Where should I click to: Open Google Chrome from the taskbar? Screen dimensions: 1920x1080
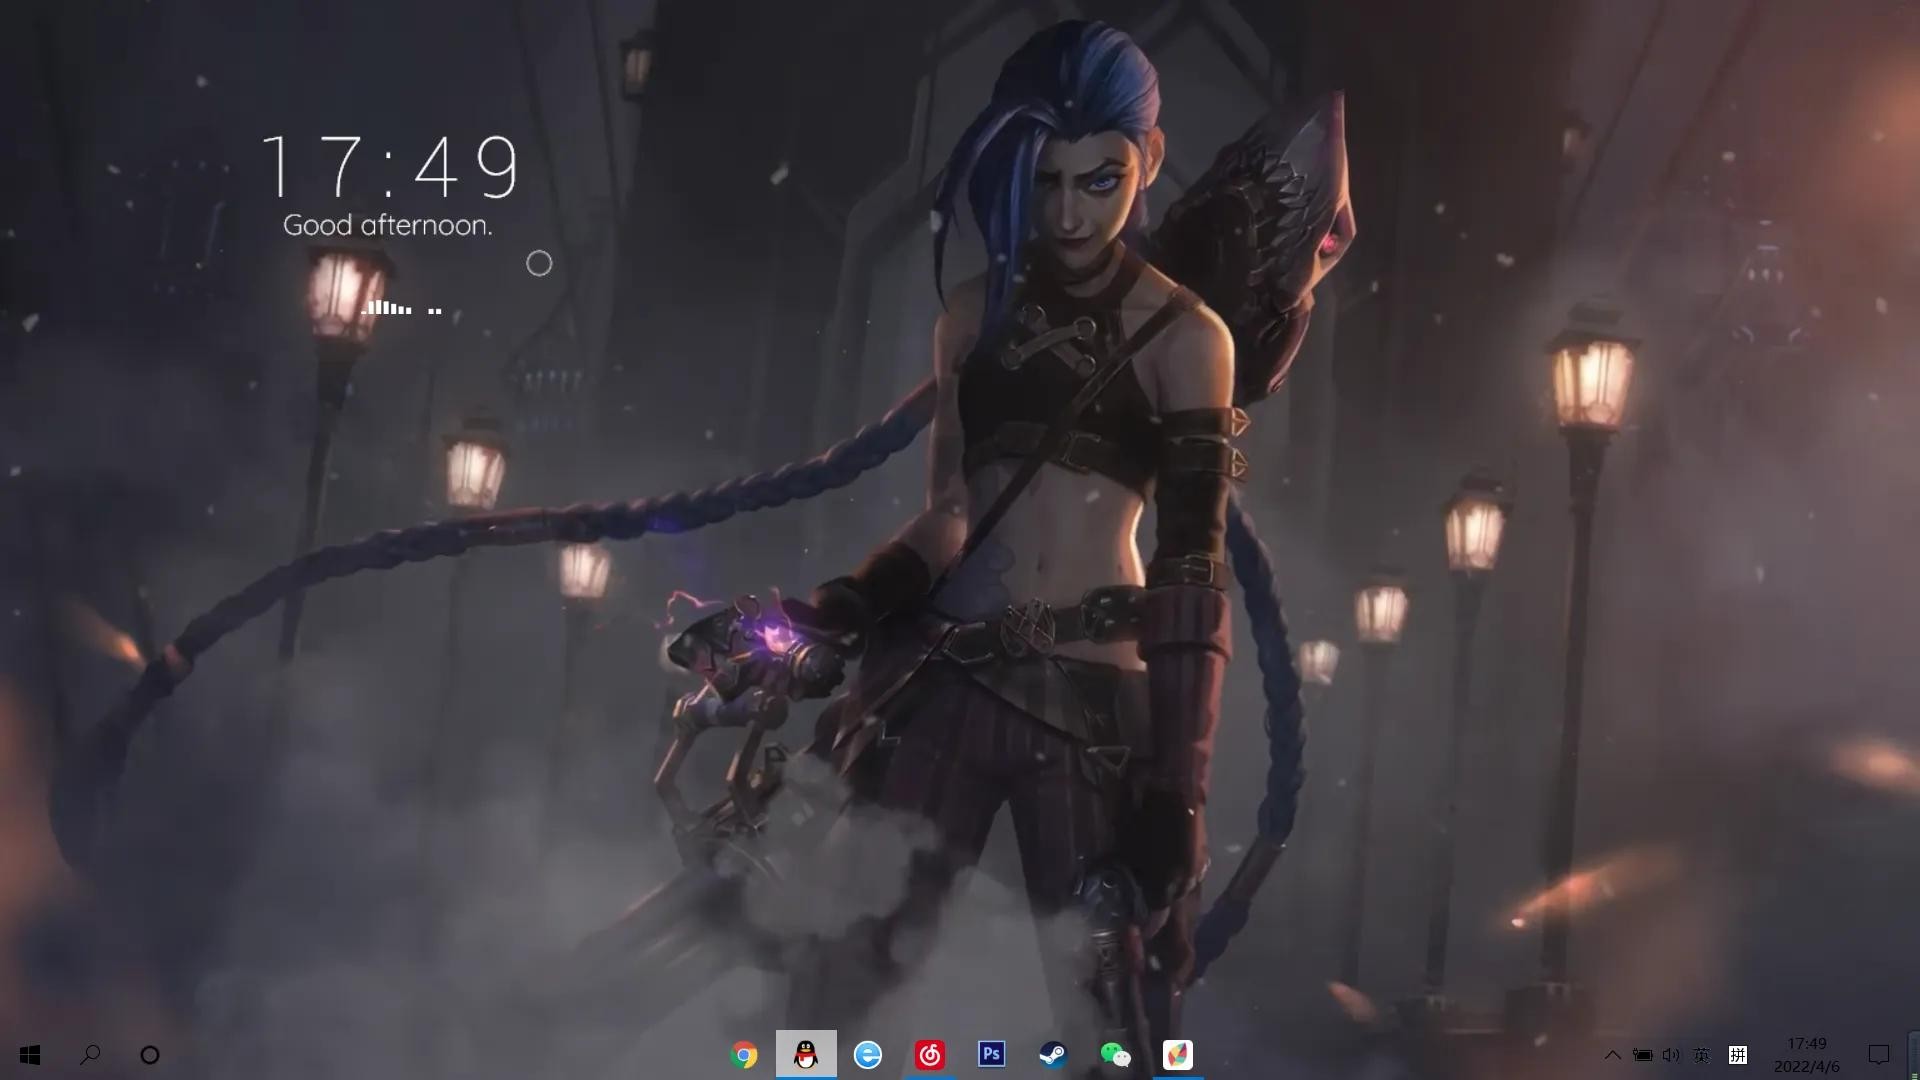[x=744, y=1055]
